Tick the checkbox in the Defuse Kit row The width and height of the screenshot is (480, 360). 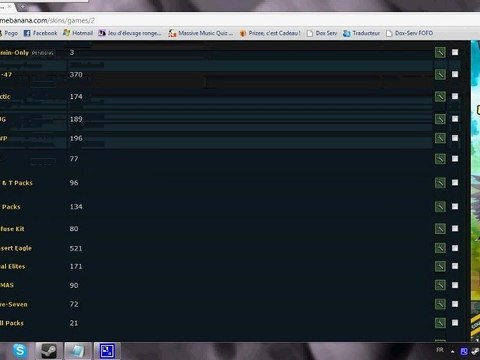point(455,228)
